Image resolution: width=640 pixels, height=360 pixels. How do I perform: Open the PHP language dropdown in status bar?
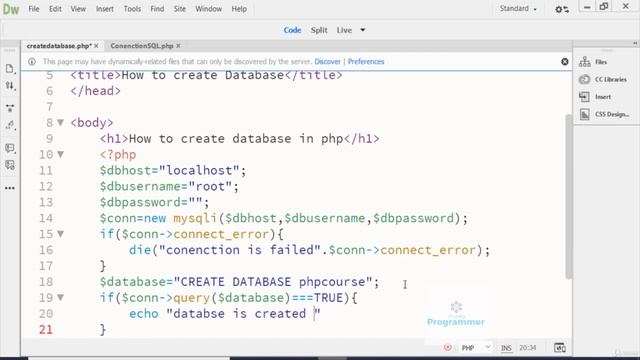click(476, 348)
